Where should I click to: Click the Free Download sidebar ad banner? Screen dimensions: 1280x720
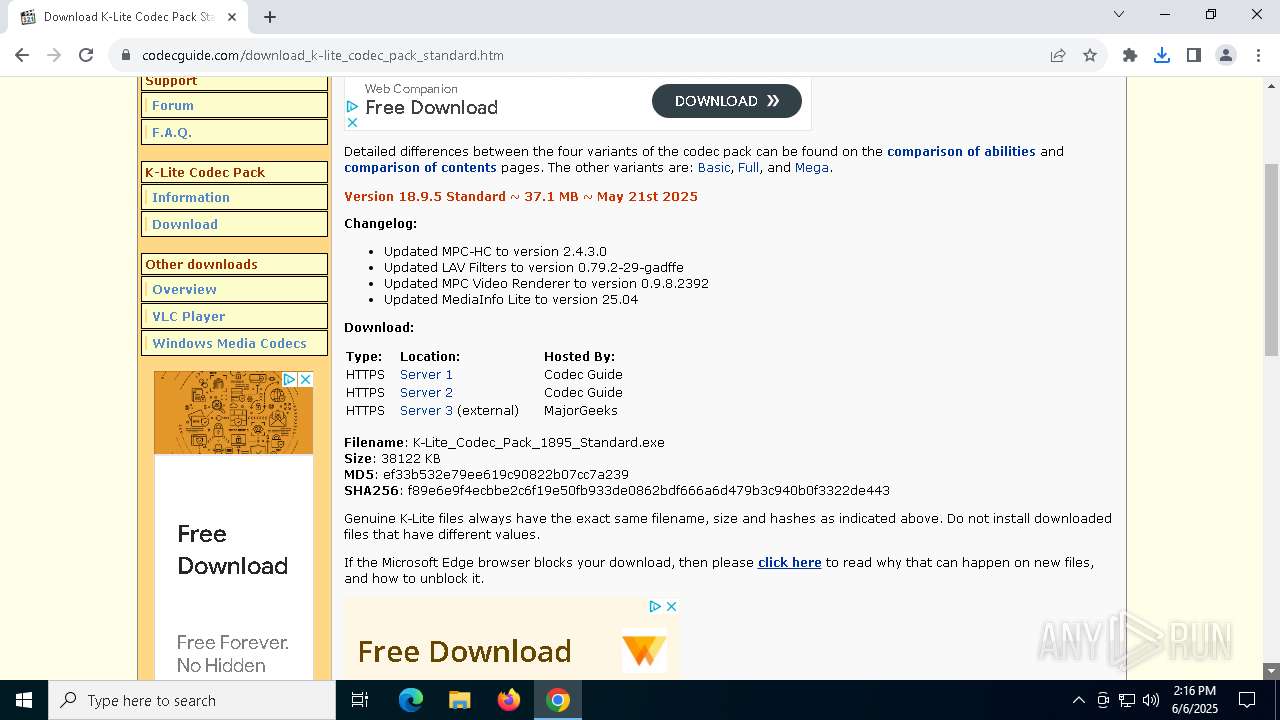coord(233,525)
